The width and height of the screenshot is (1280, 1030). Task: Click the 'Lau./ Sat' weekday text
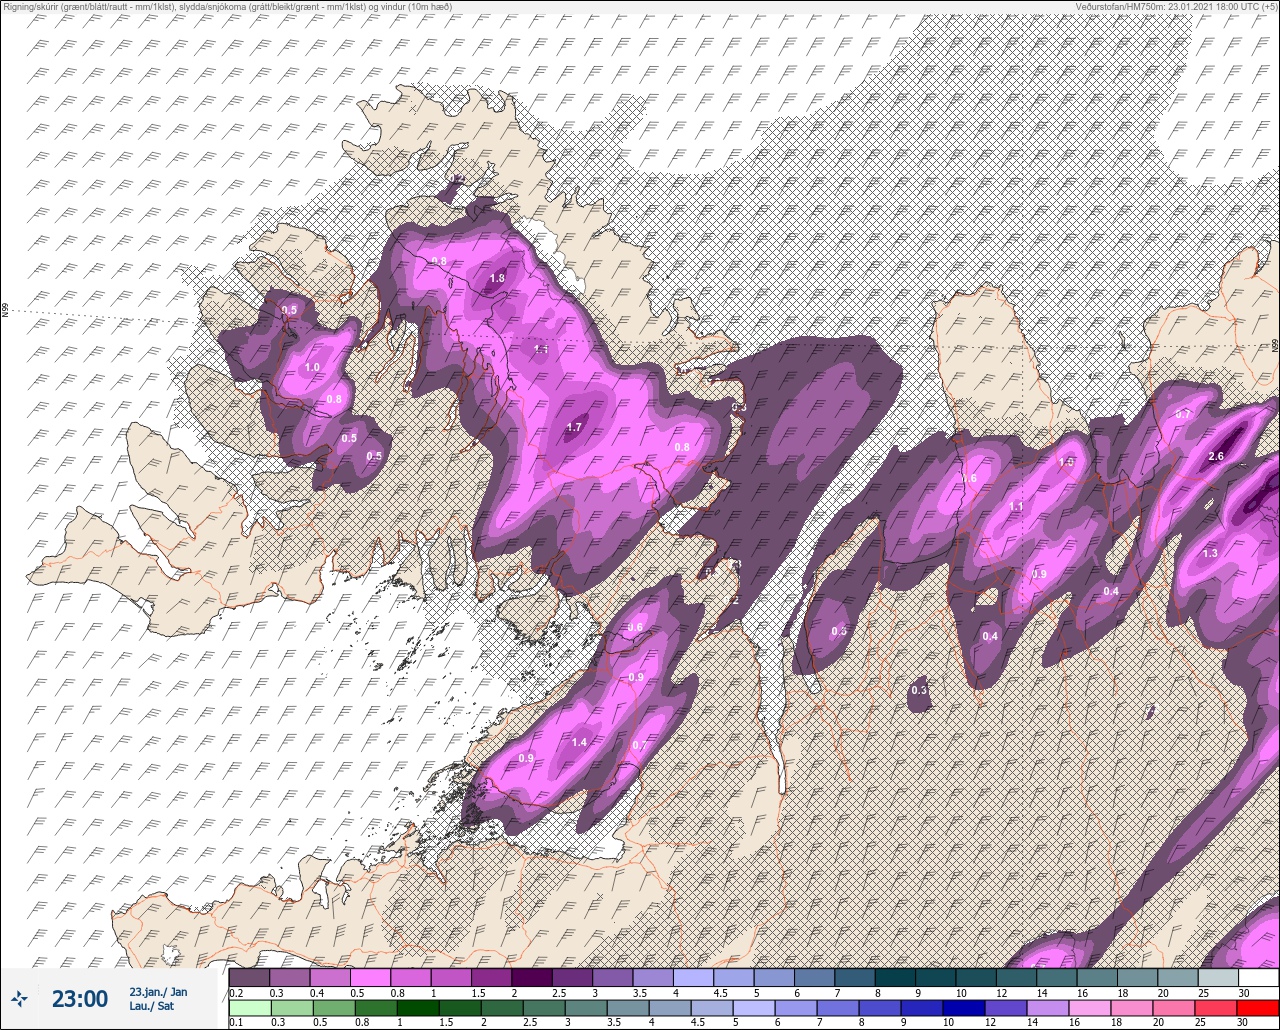click(151, 1006)
